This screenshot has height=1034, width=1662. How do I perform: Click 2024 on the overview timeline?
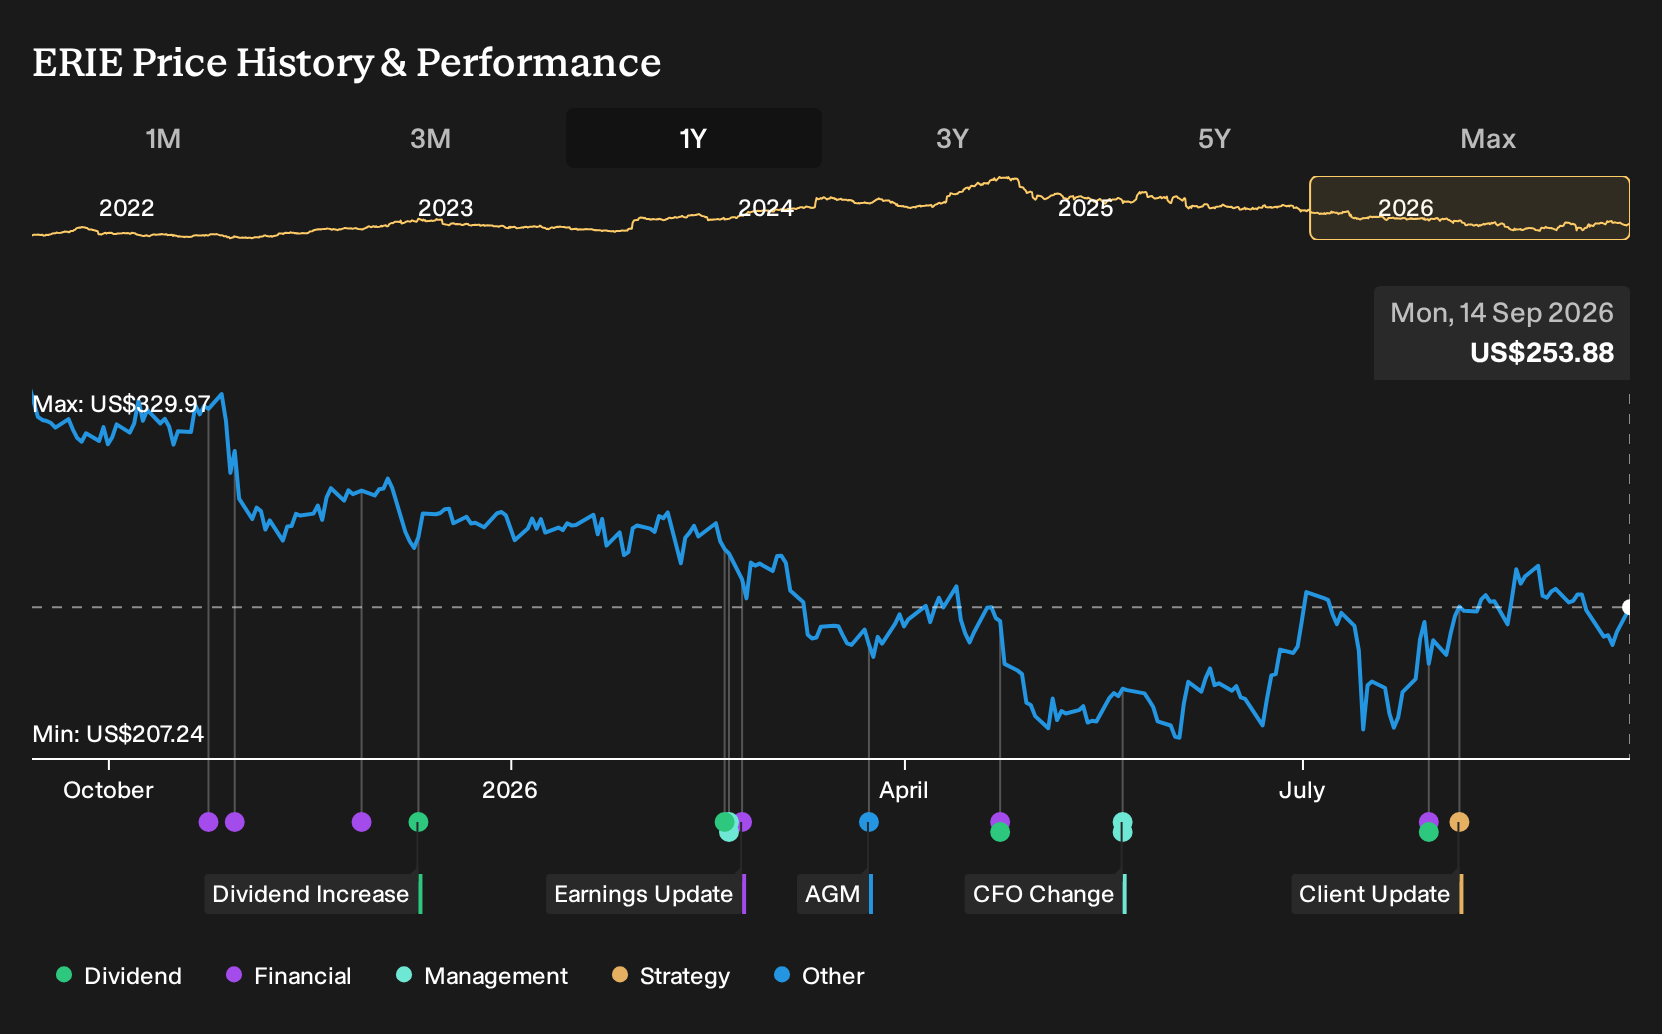766,208
